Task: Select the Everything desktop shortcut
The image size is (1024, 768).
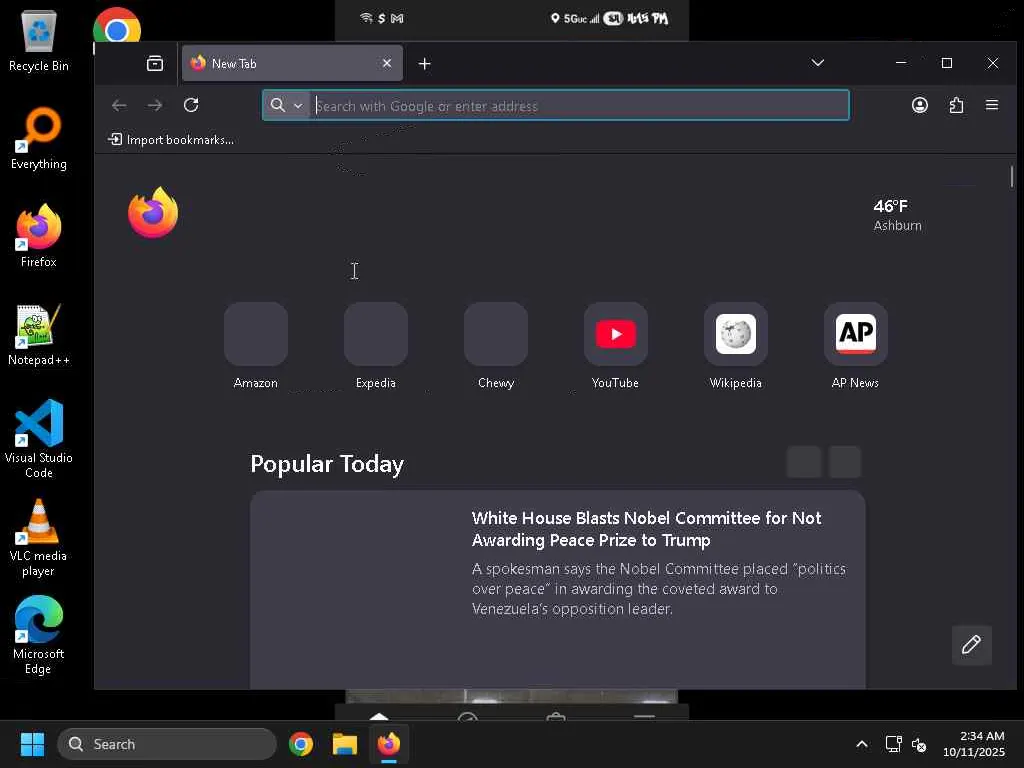Action: point(39,139)
